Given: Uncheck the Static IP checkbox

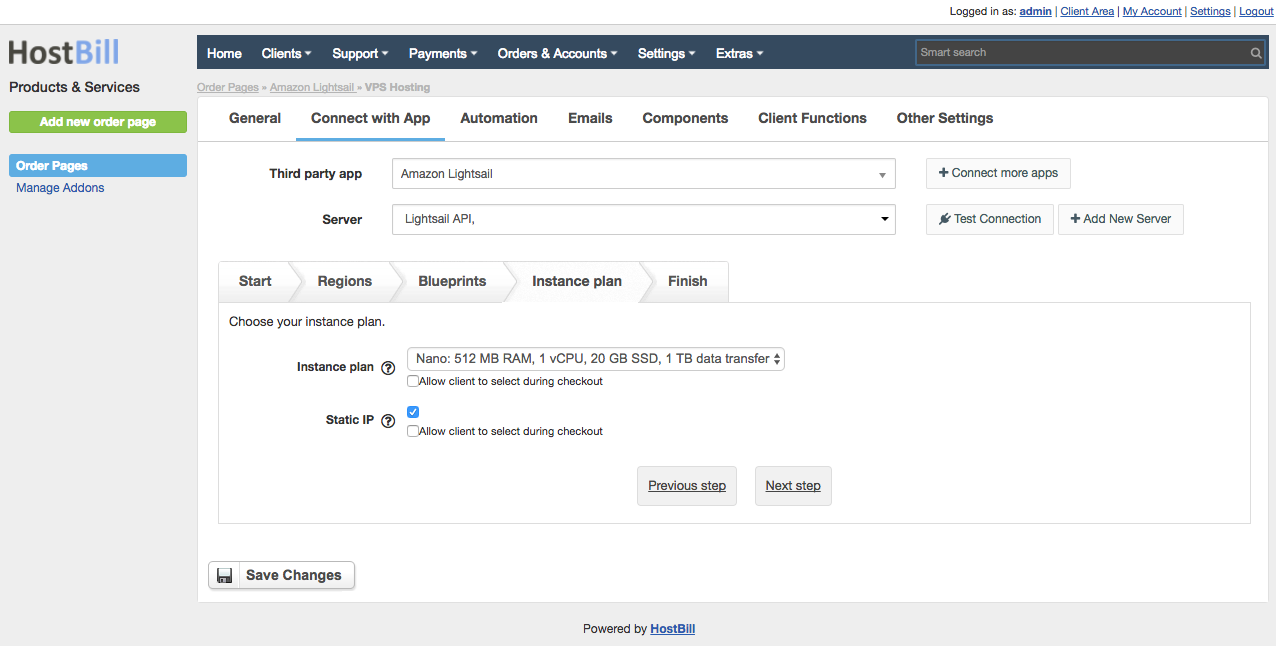Looking at the screenshot, I should (x=413, y=411).
